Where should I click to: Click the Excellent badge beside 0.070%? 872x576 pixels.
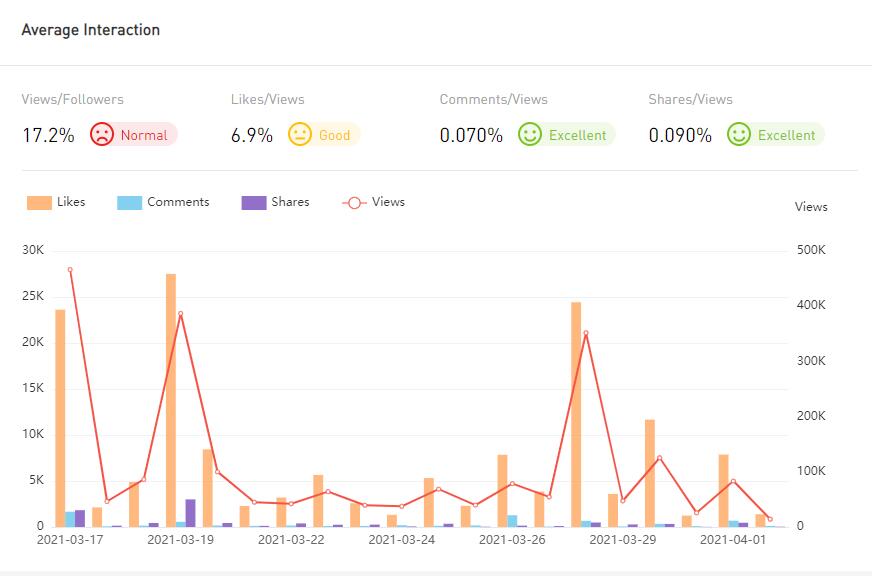click(577, 135)
